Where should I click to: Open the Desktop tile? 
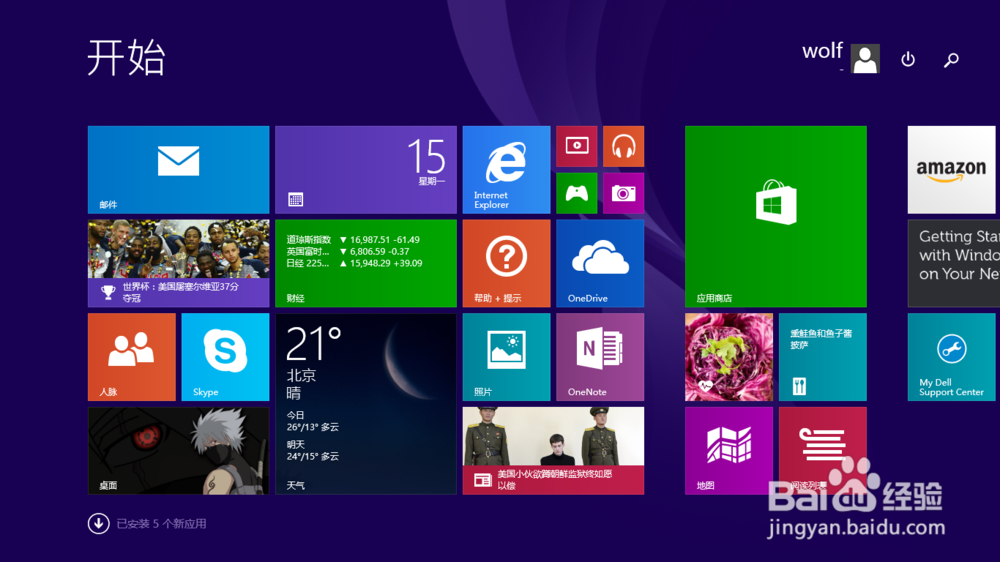click(x=179, y=451)
